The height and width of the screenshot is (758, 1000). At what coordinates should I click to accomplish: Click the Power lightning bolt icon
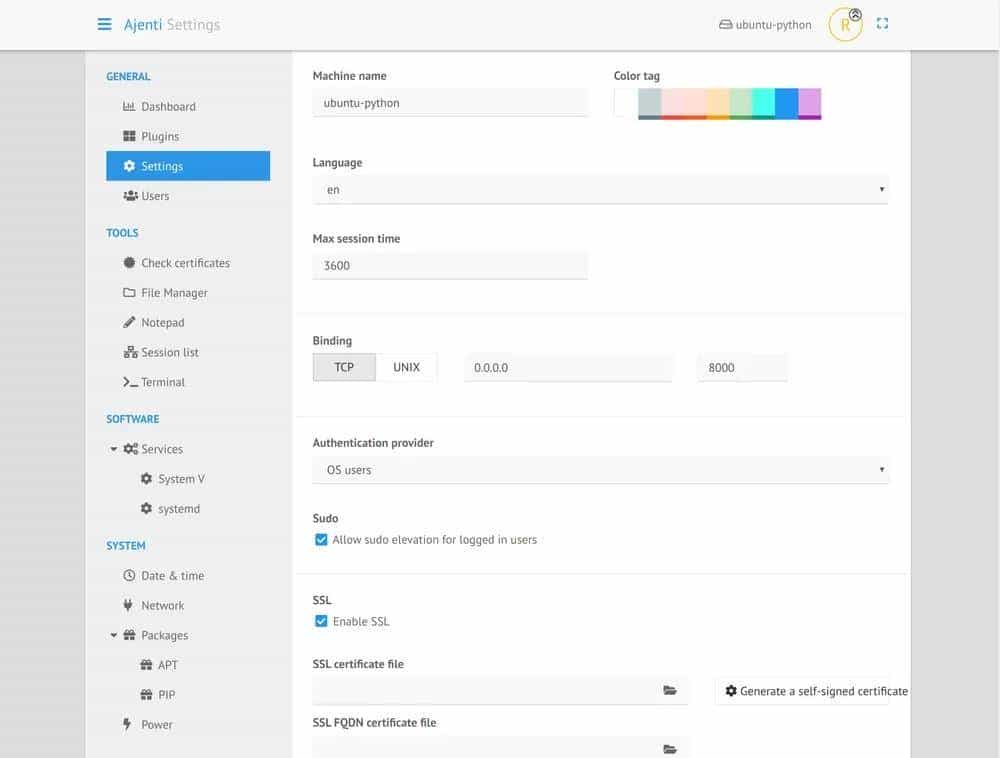tap(127, 725)
